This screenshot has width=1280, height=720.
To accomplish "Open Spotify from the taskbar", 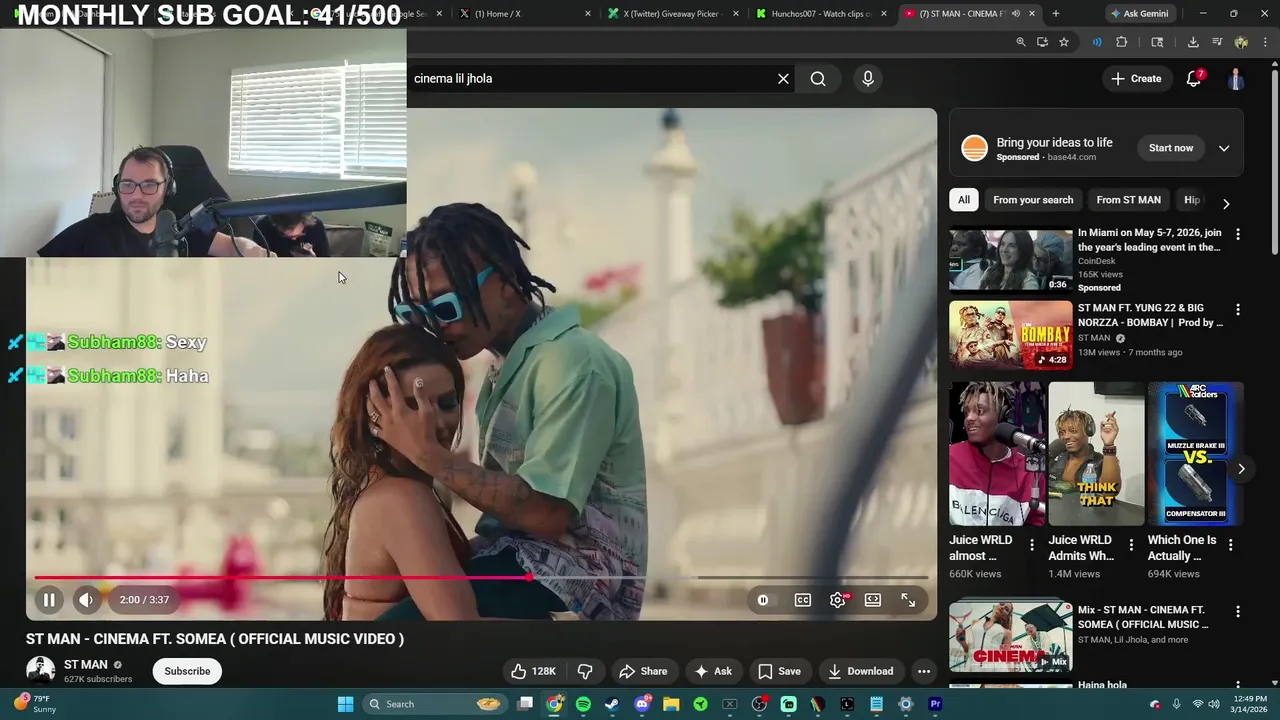I will point(583,704).
